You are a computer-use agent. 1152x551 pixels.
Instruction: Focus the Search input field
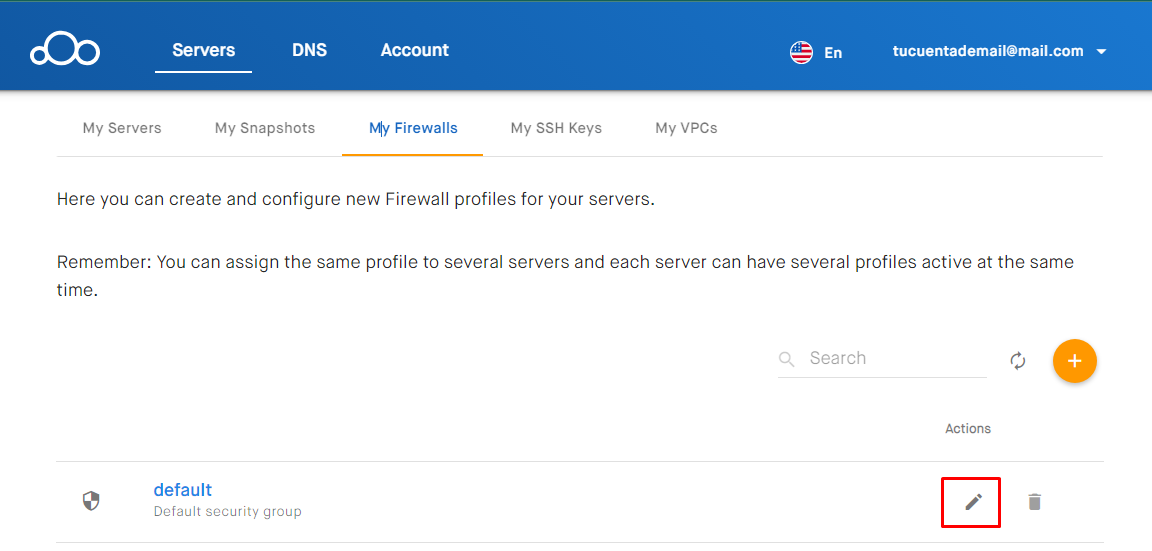[x=895, y=359]
